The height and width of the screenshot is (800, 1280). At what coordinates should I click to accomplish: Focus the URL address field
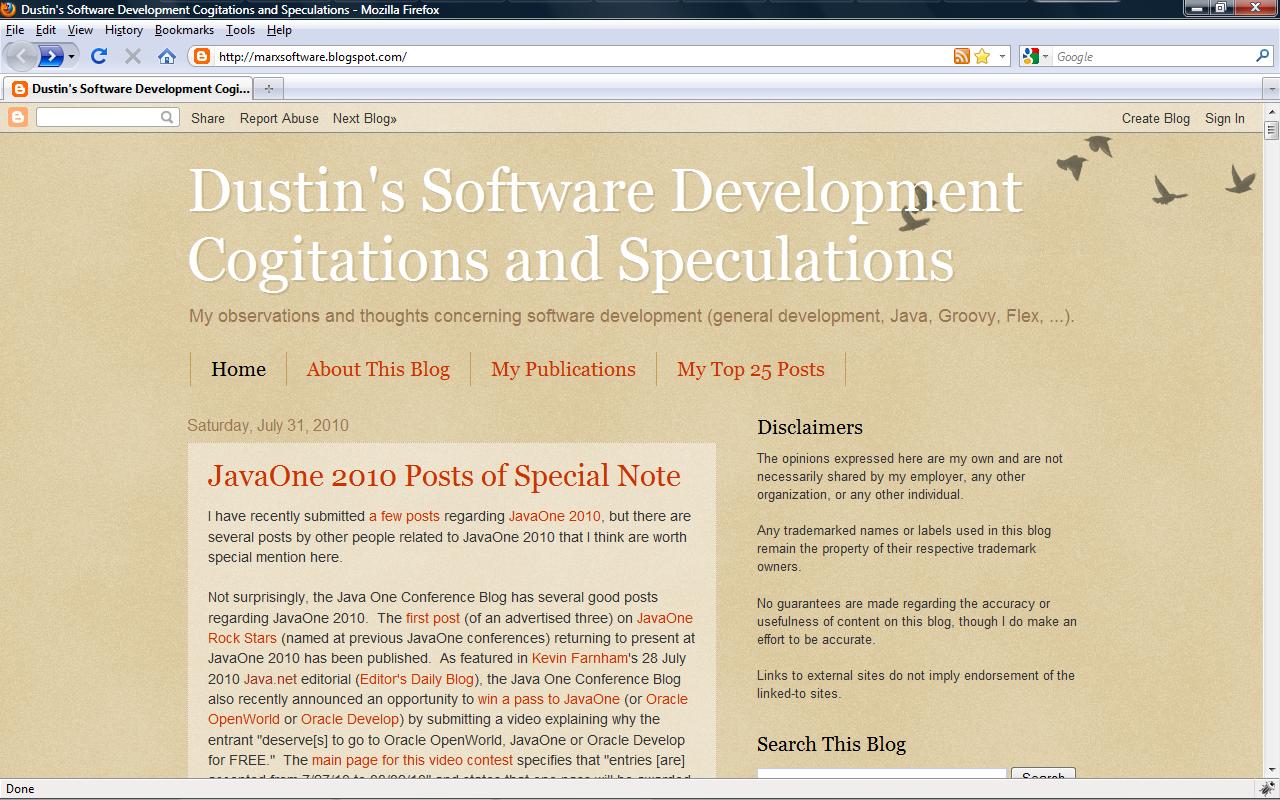pos(582,57)
